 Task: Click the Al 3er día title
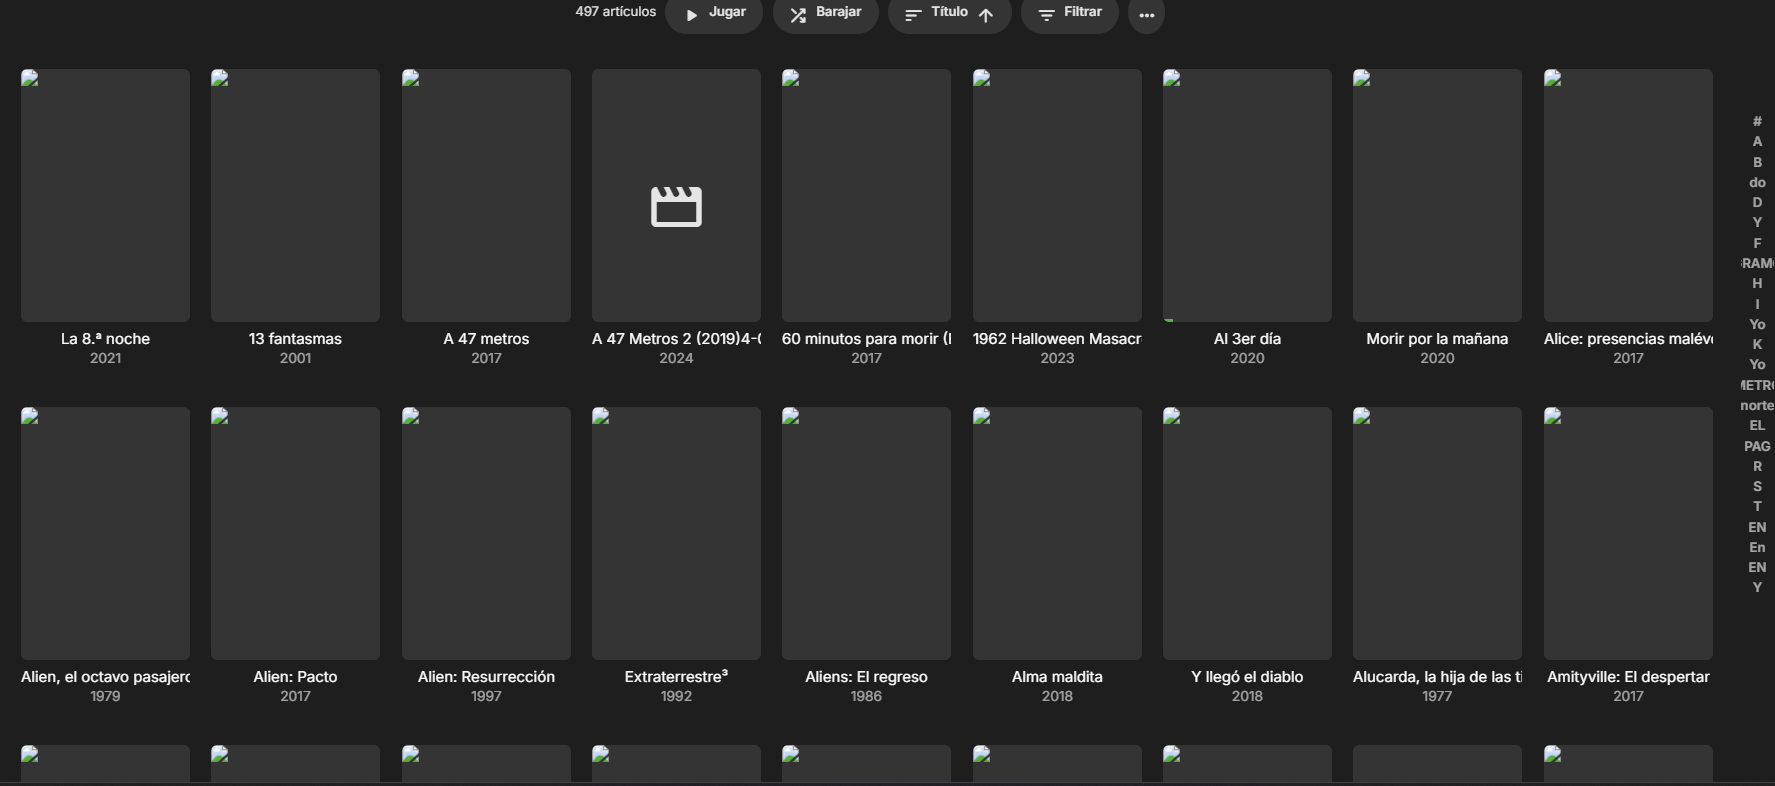coord(1247,339)
